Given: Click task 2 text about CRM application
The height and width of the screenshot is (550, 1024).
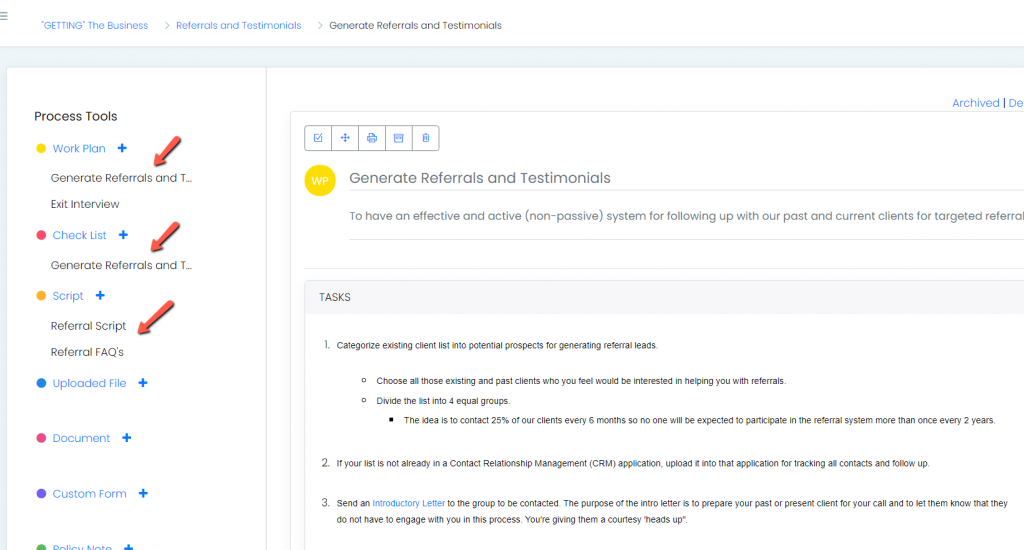Looking at the screenshot, I should point(633,463).
